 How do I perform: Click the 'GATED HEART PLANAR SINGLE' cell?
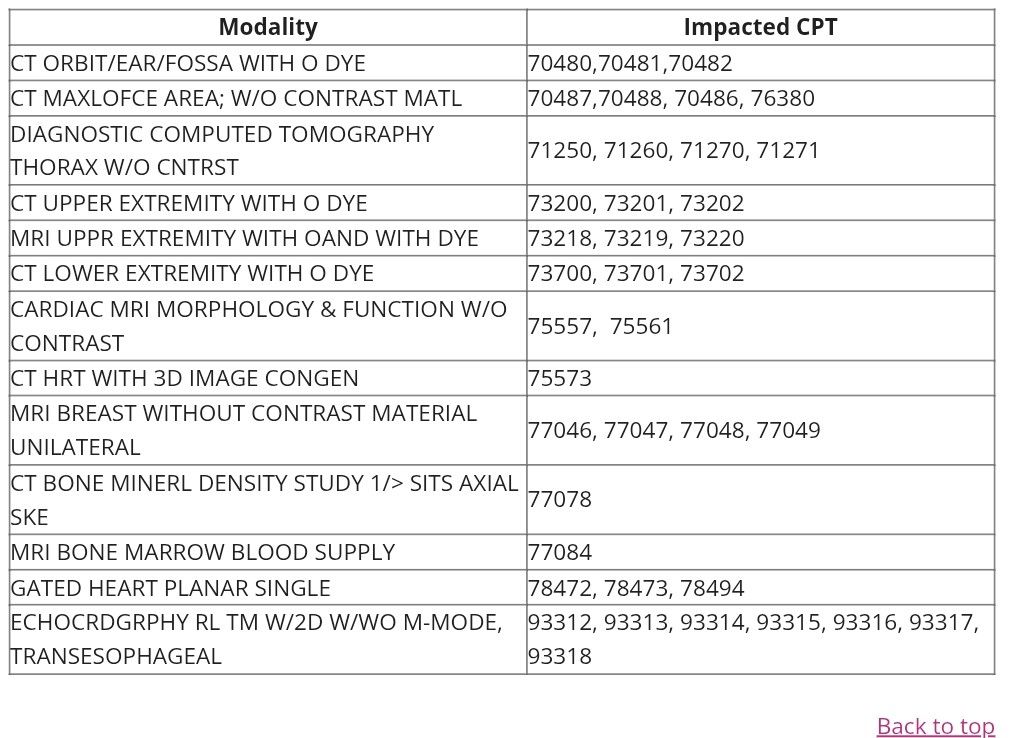tap(170, 588)
